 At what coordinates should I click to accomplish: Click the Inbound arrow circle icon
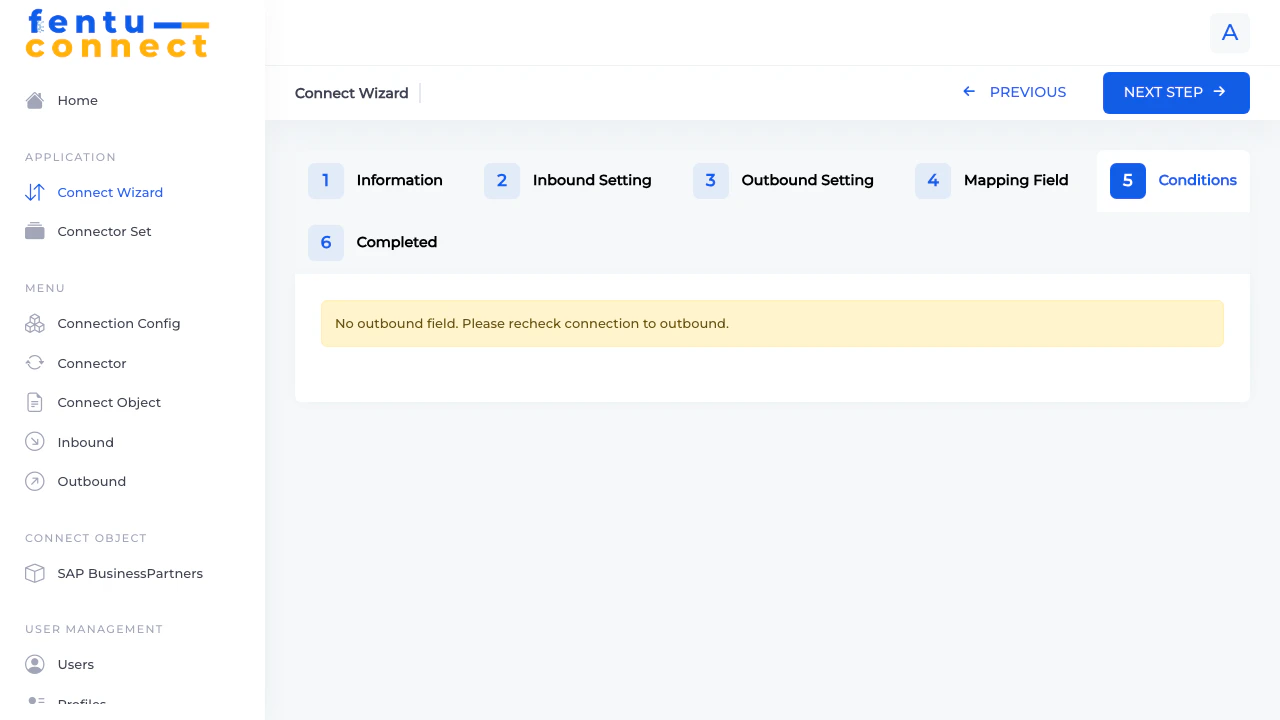pos(35,442)
